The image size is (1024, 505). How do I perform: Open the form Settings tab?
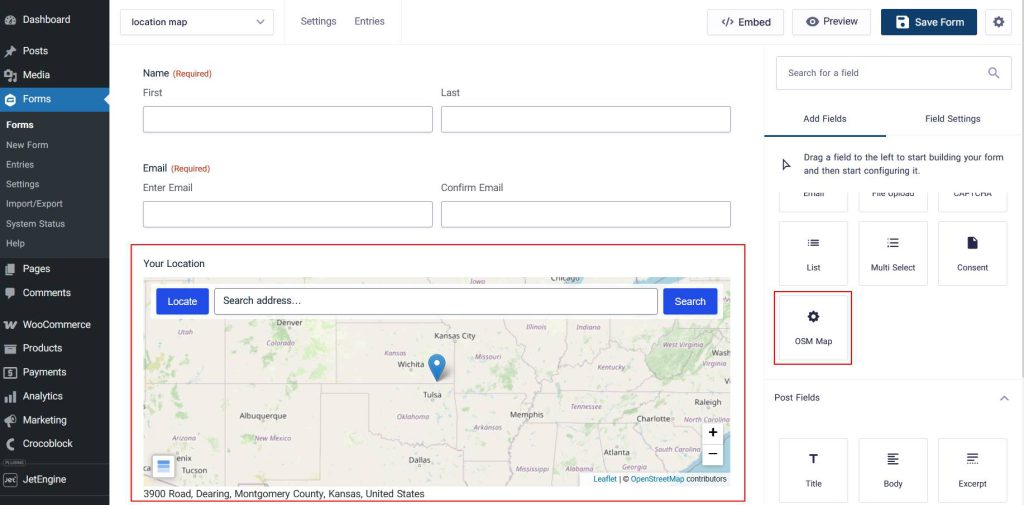(318, 22)
